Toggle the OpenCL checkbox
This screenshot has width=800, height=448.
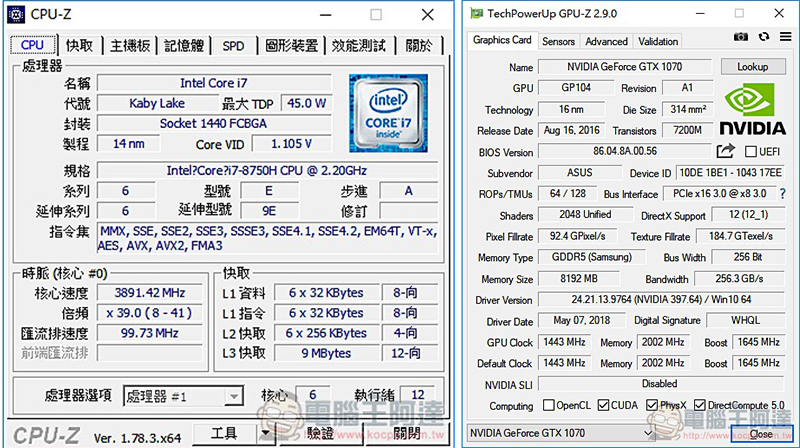pyautogui.click(x=547, y=406)
